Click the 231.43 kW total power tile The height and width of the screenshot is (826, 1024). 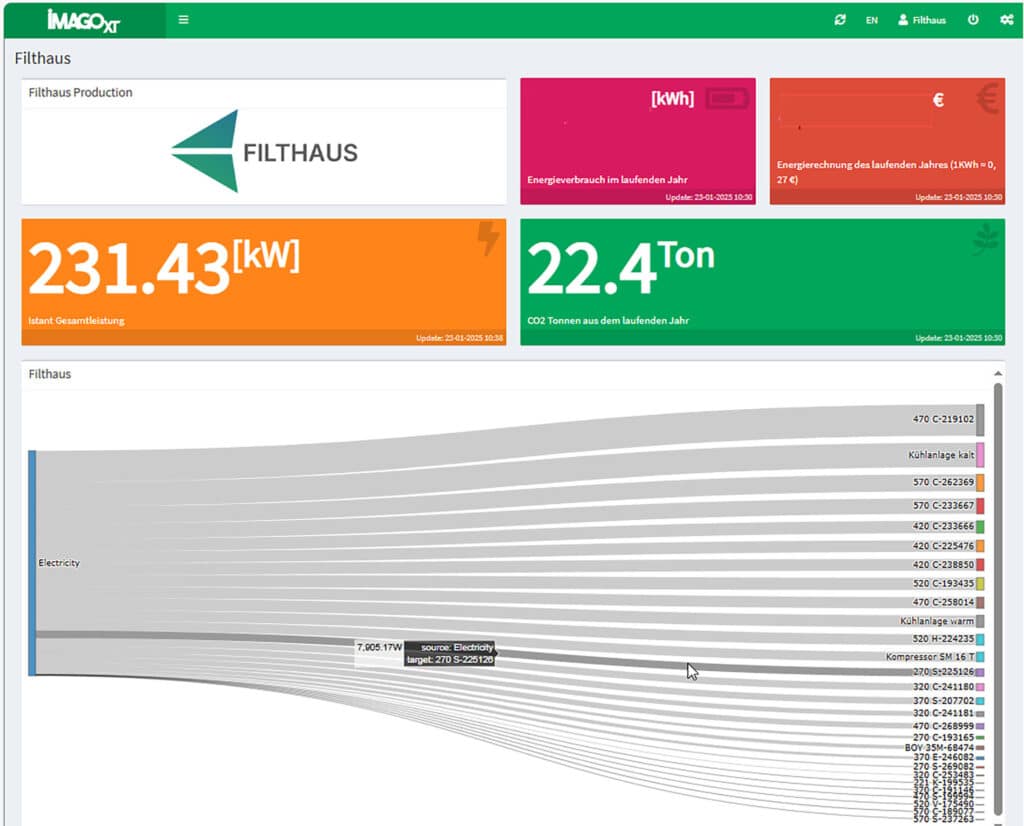click(264, 282)
